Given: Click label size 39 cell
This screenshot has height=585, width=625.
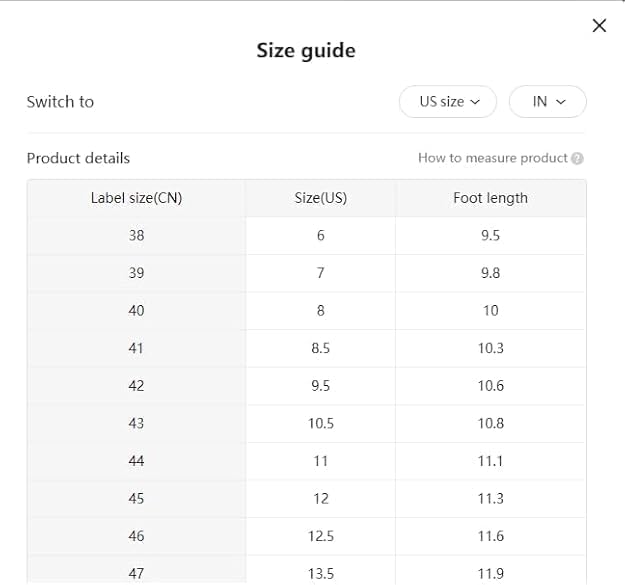Looking at the screenshot, I should pyautogui.click(x=136, y=273).
